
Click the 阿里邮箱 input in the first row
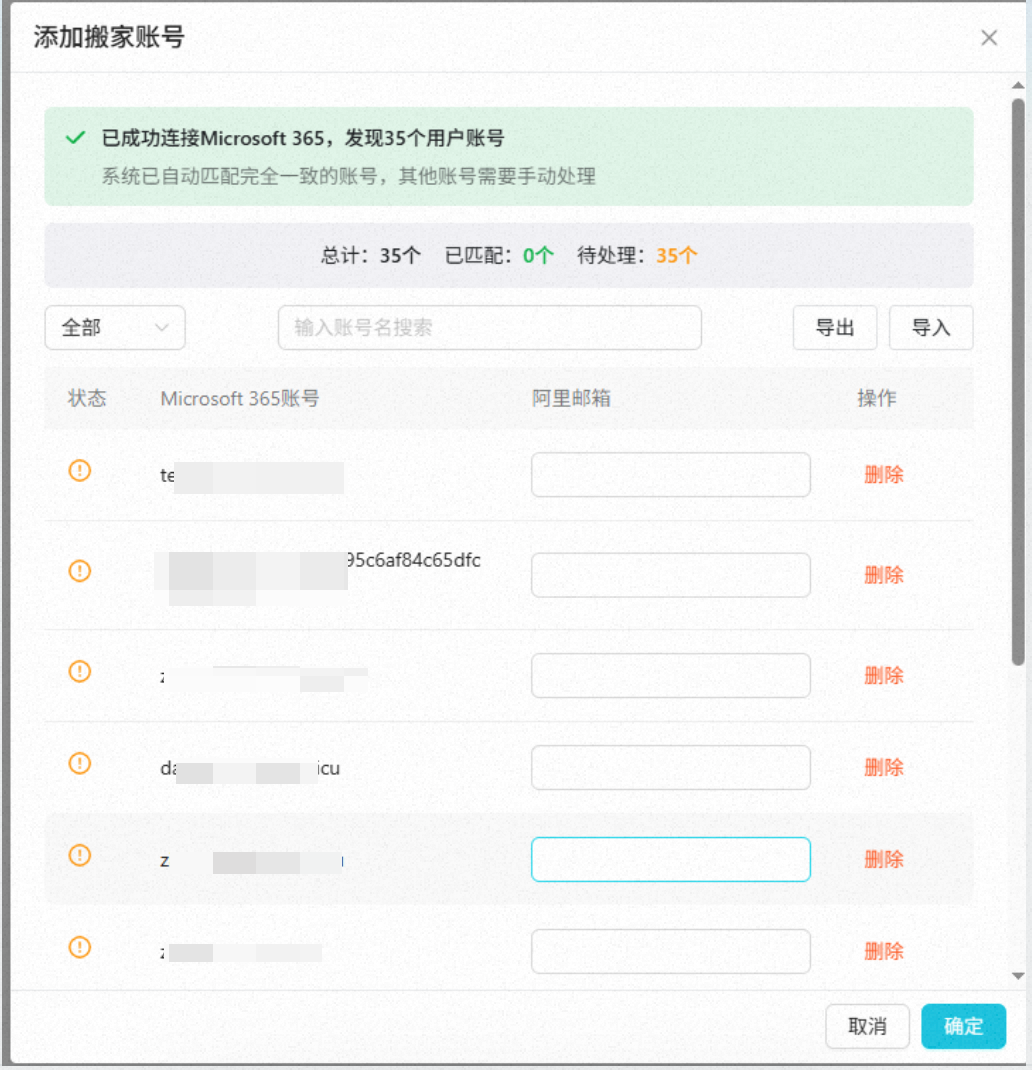[670, 475]
